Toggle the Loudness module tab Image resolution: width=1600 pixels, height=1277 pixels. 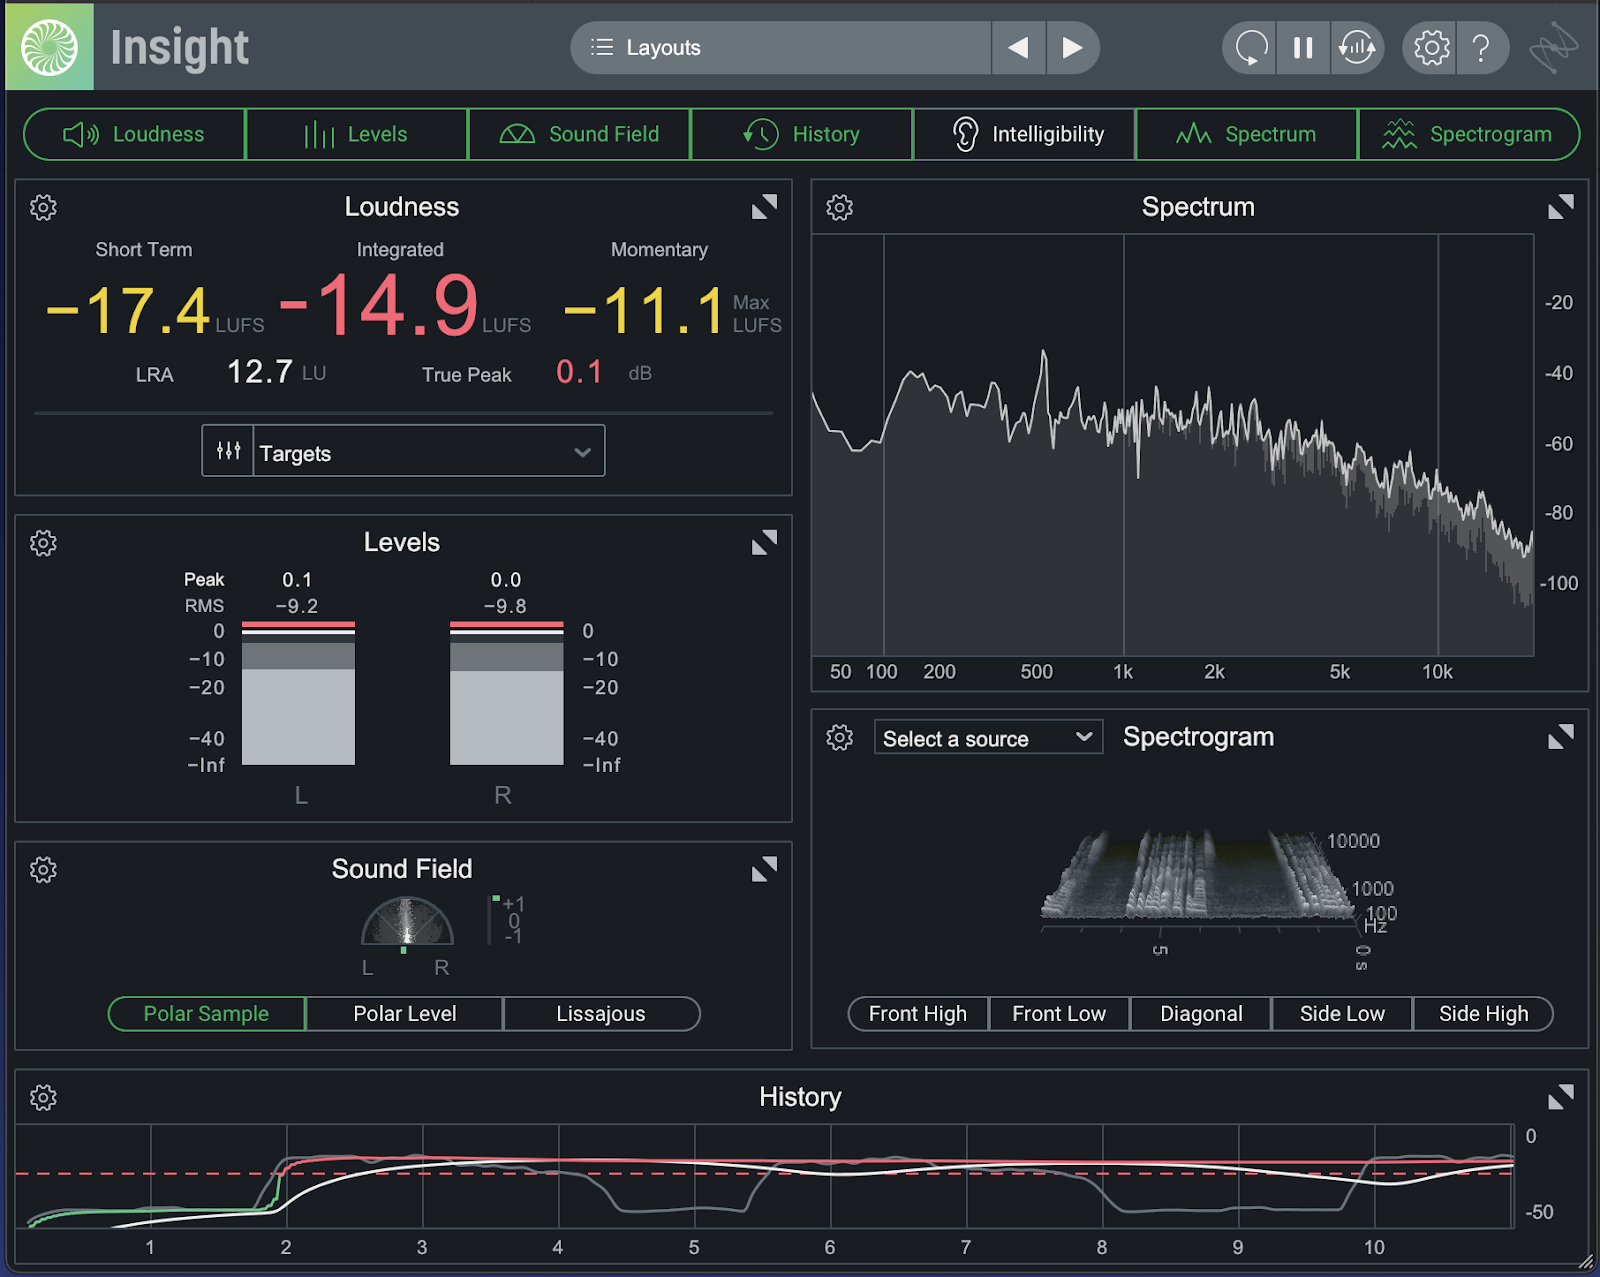[134, 134]
